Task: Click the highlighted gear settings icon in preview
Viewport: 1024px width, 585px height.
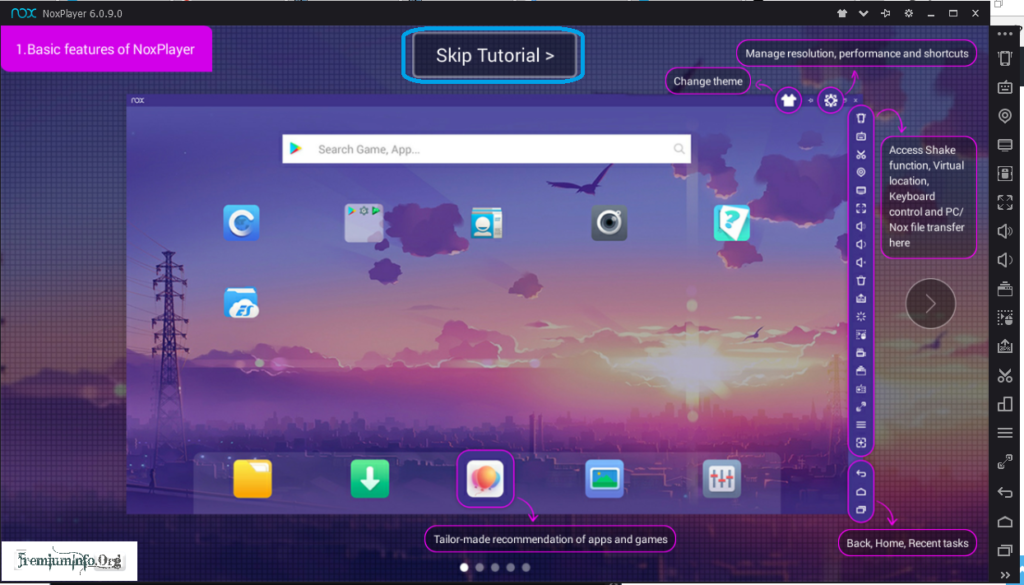Action: tap(831, 101)
